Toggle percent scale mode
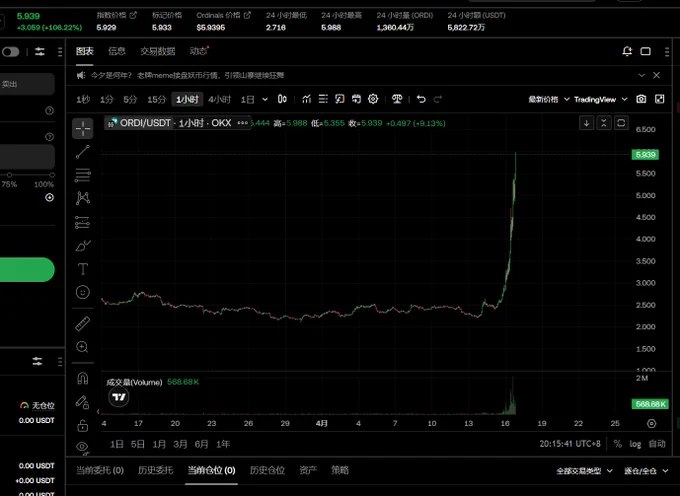This screenshot has height=496, width=680. (x=618, y=444)
